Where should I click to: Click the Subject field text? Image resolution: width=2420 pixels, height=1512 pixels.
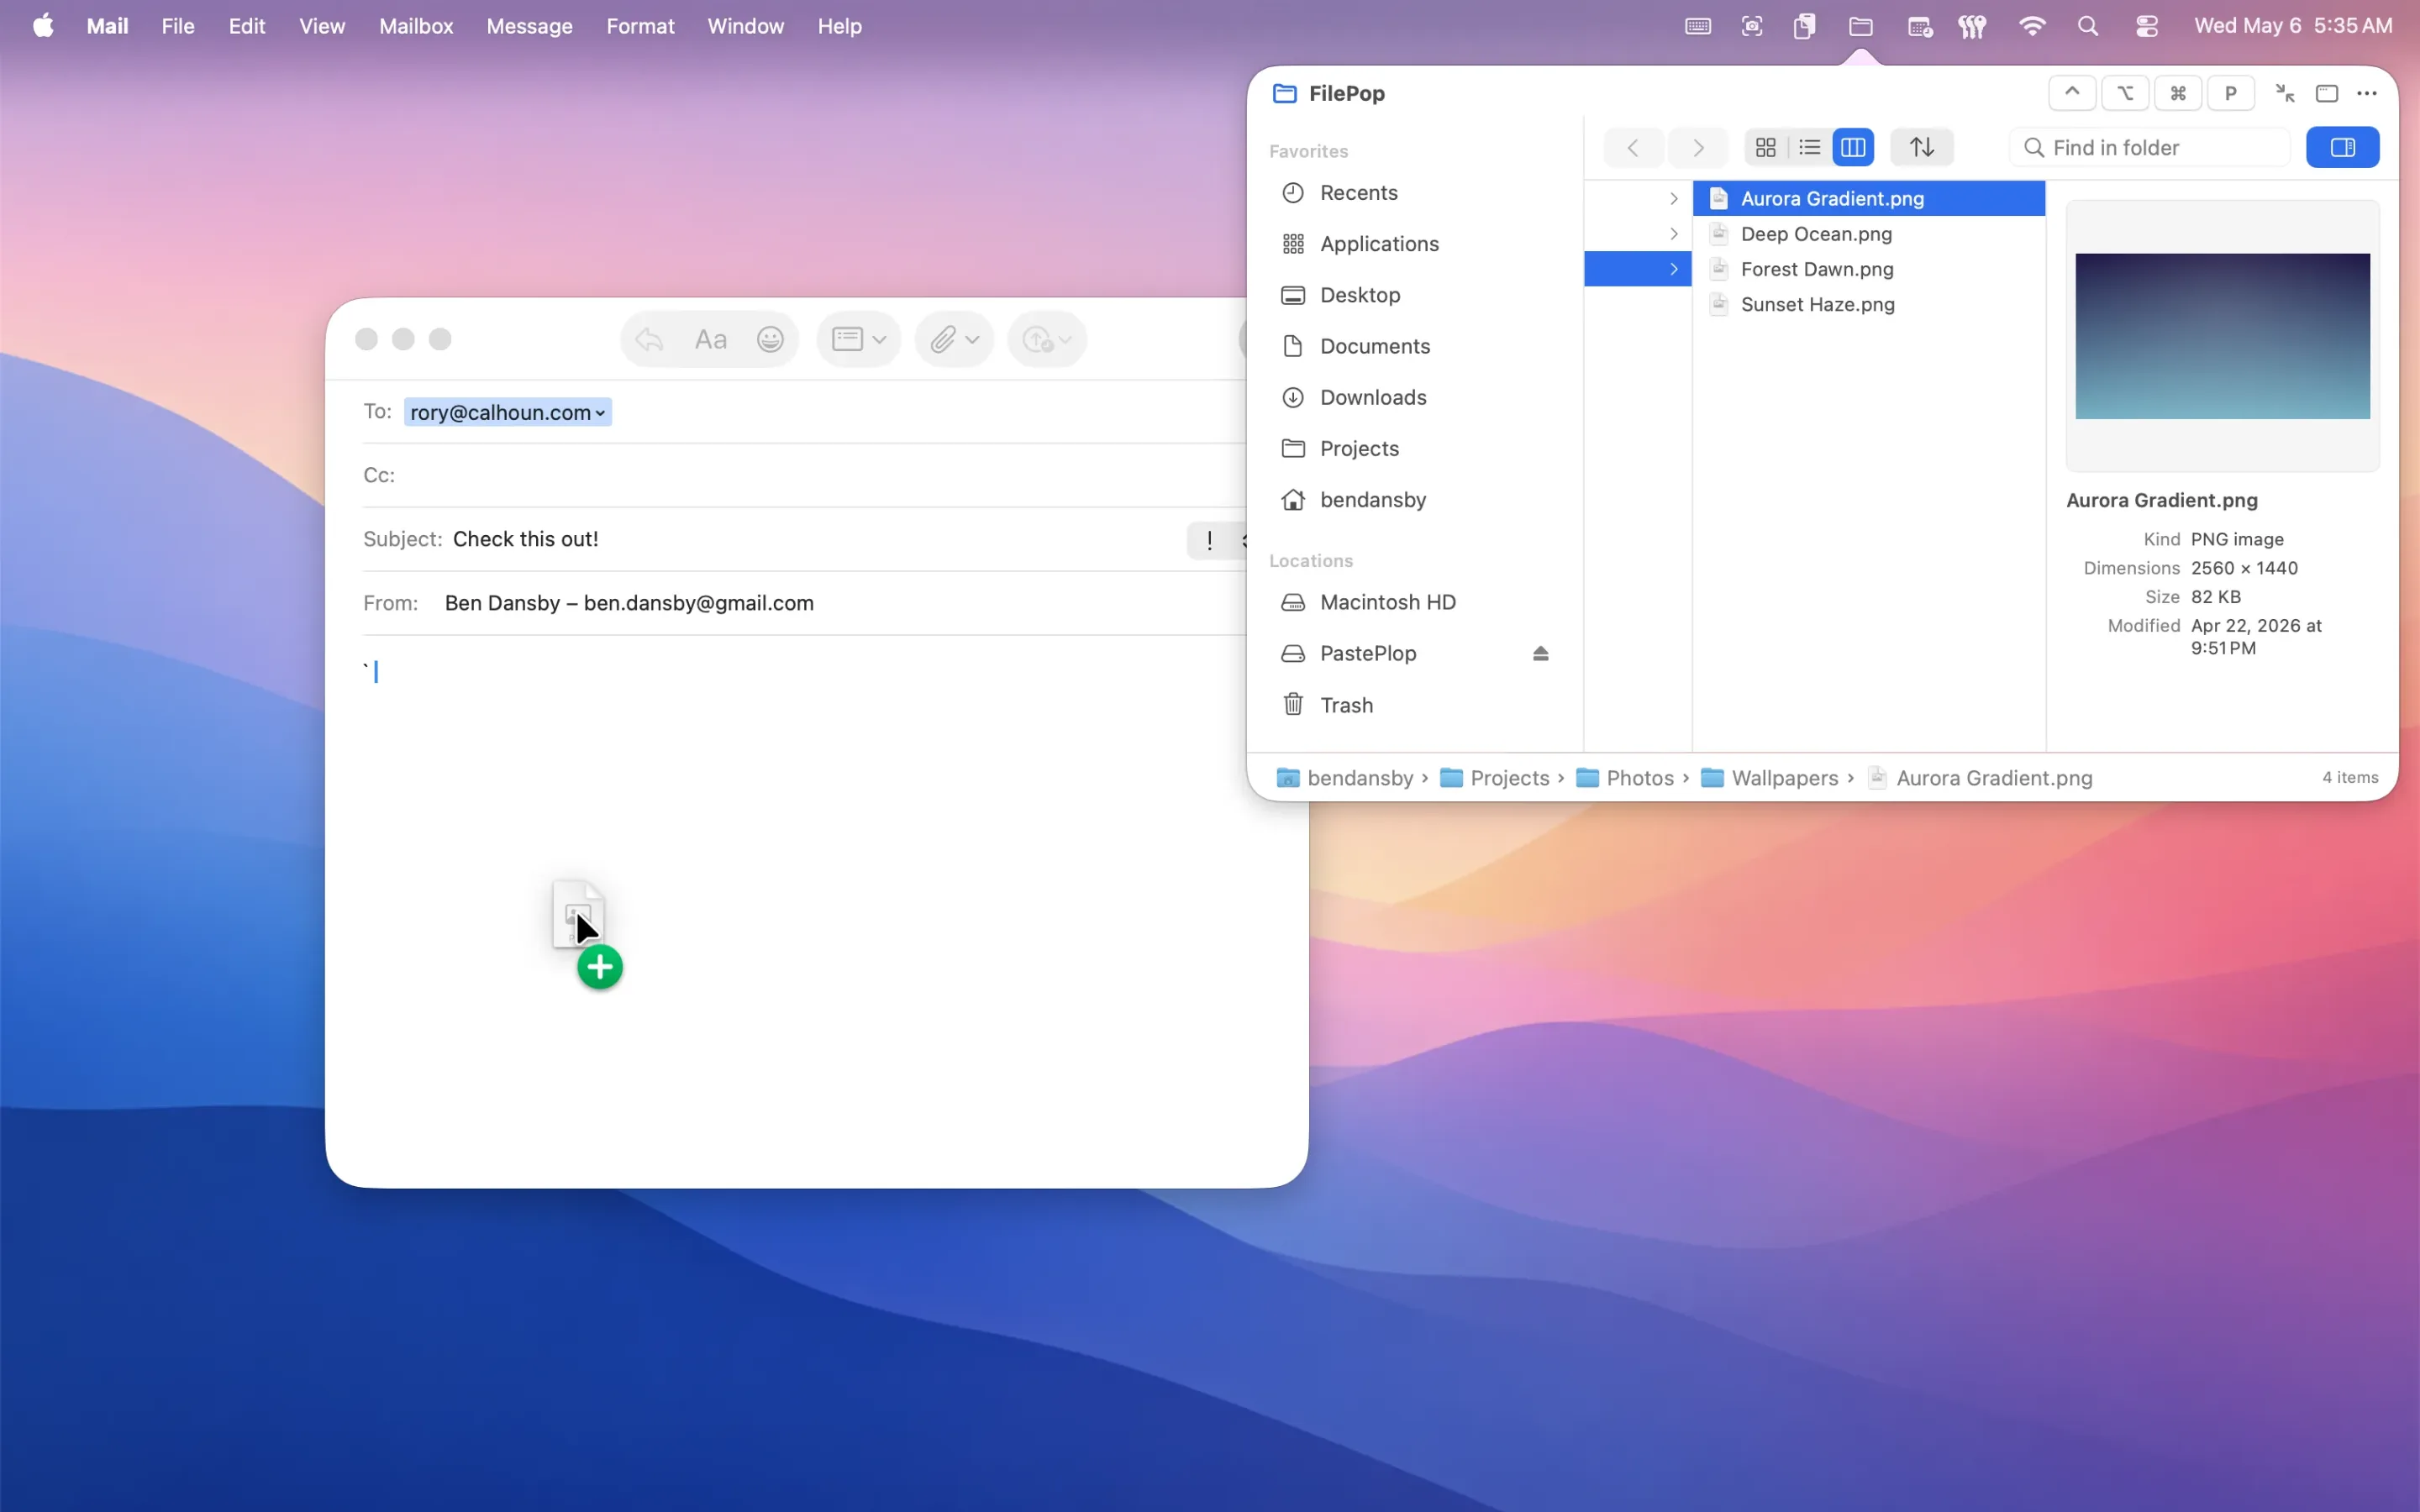point(525,539)
